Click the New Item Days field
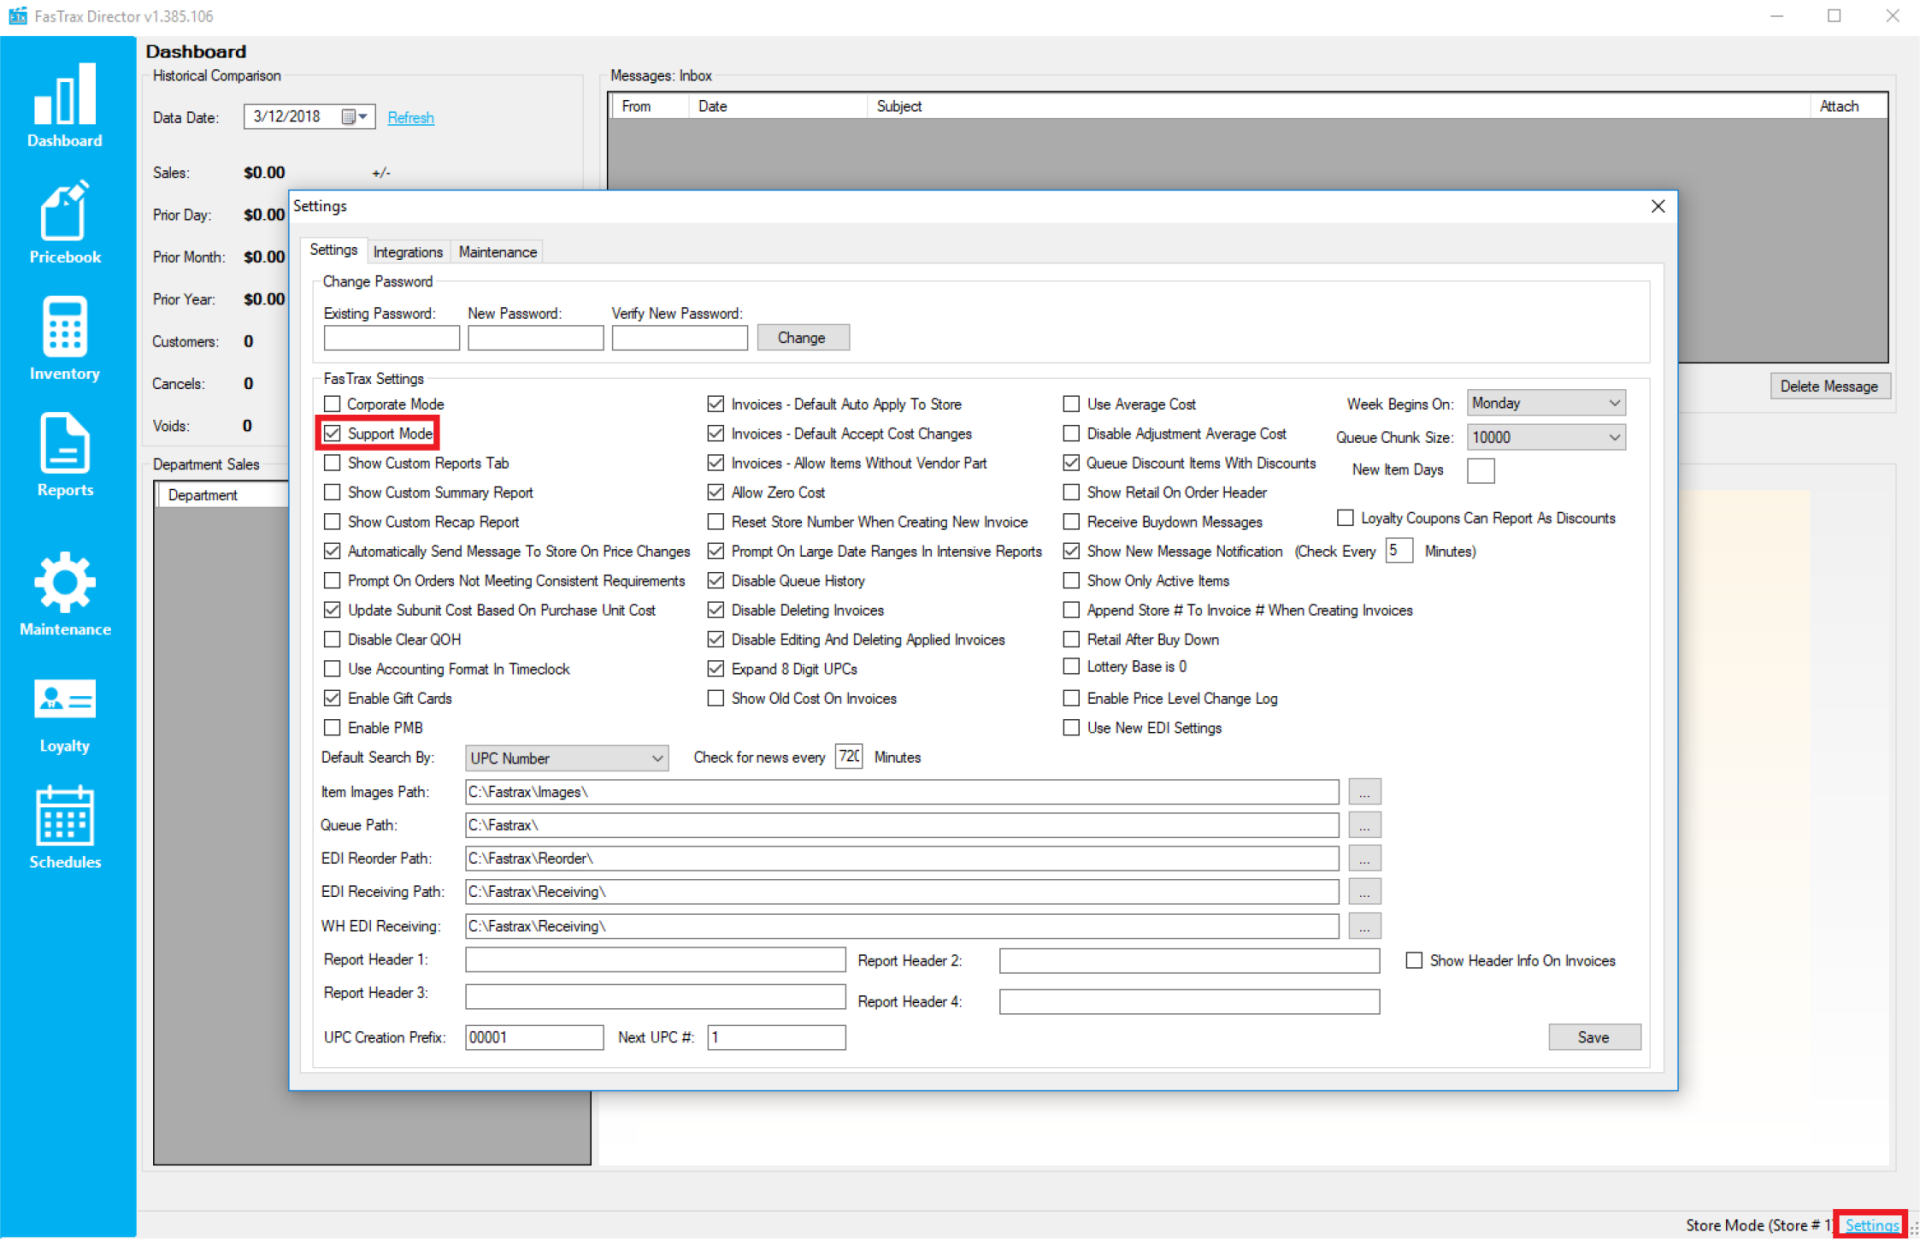Screen dimensions: 1920x1239 (x=1480, y=470)
